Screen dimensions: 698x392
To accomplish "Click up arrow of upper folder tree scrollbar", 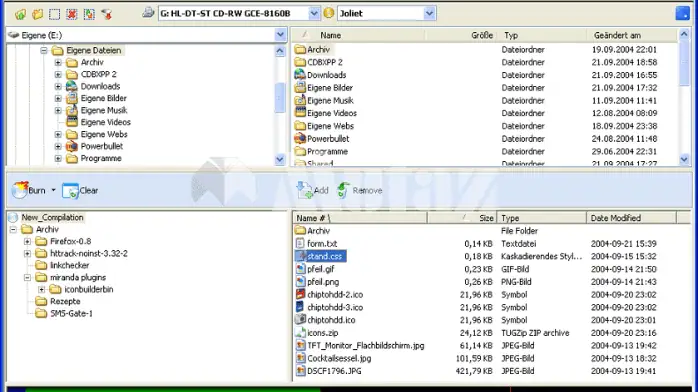I will [280, 51].
